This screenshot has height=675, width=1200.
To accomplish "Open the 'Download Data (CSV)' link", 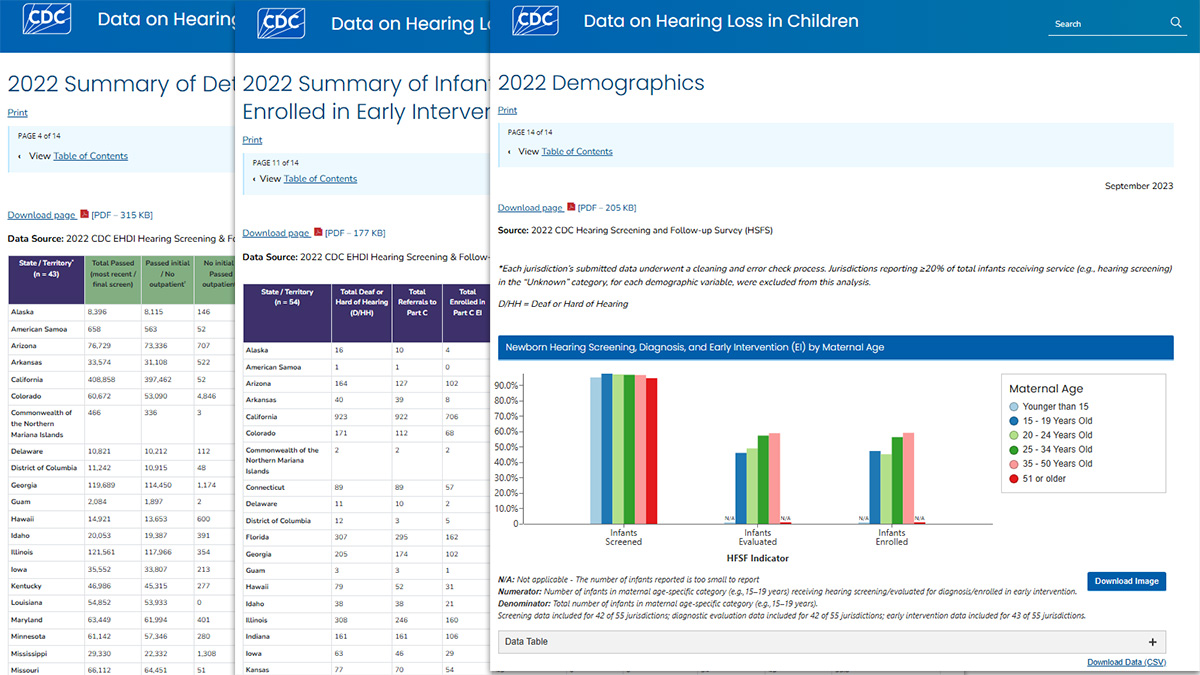I will tap(1126, 662).
